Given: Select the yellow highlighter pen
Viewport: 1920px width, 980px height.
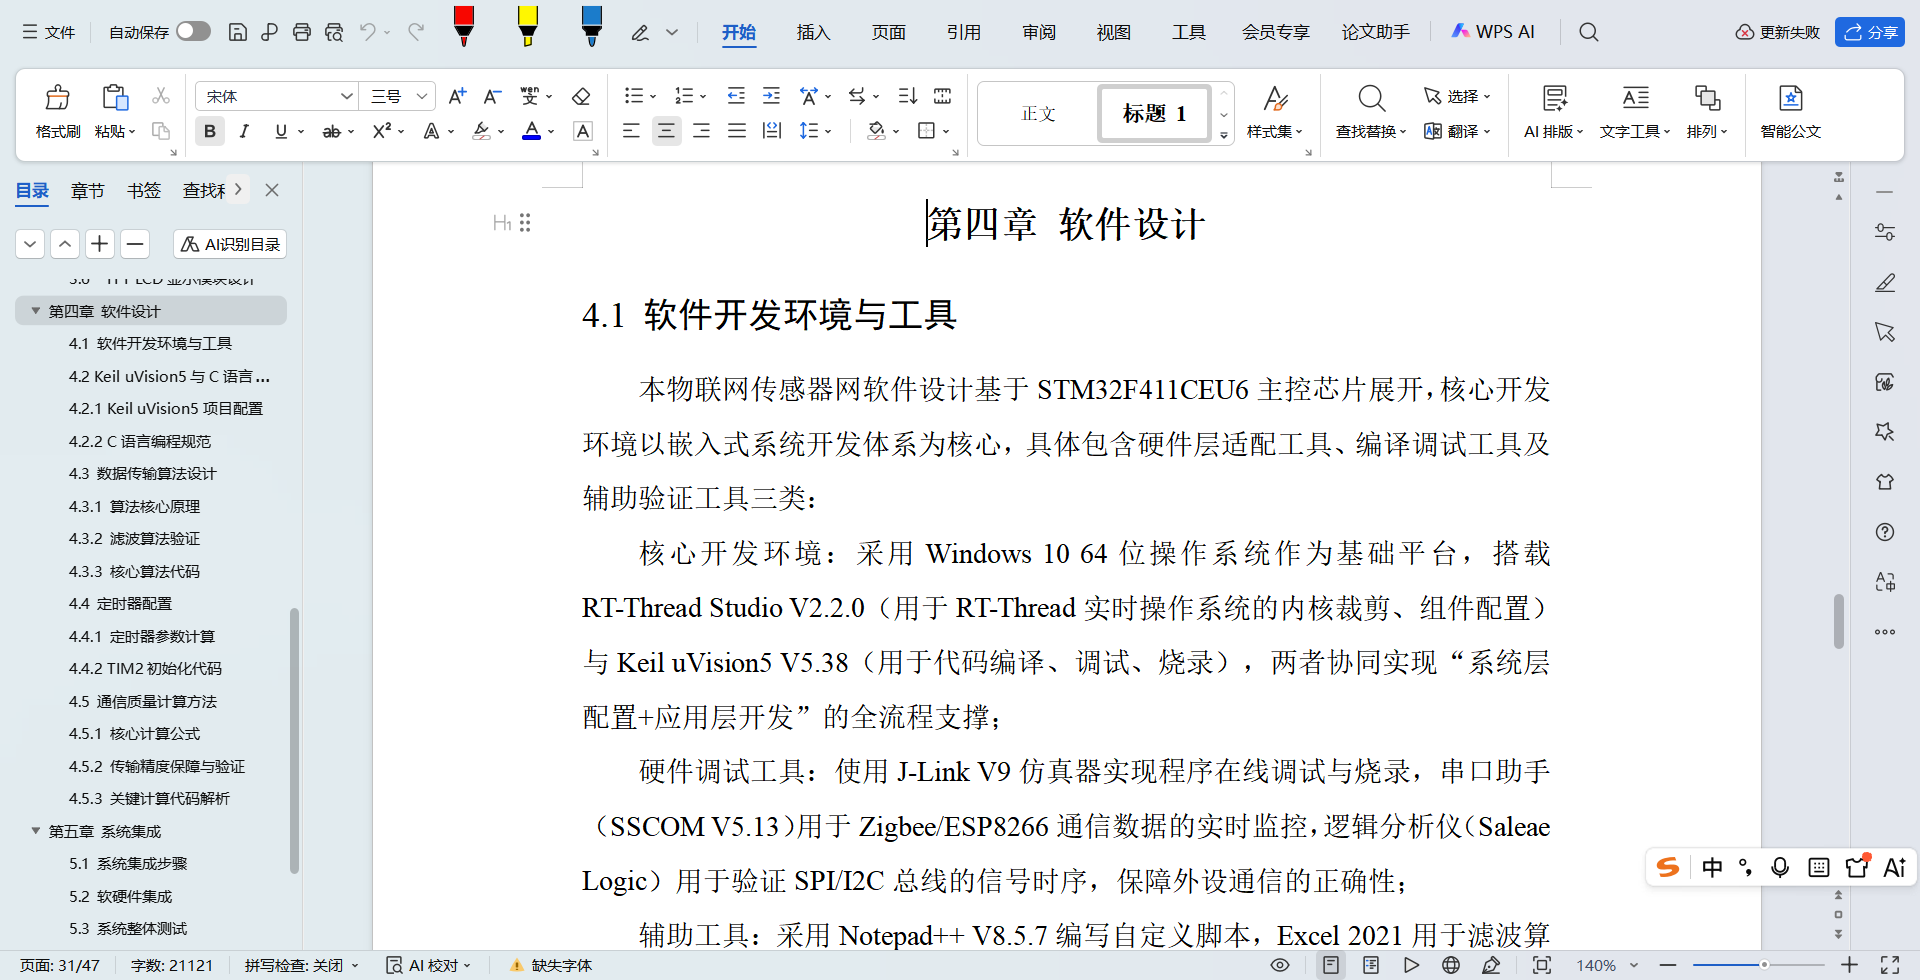Looking at the screenshot, I should tap(528, 26).
